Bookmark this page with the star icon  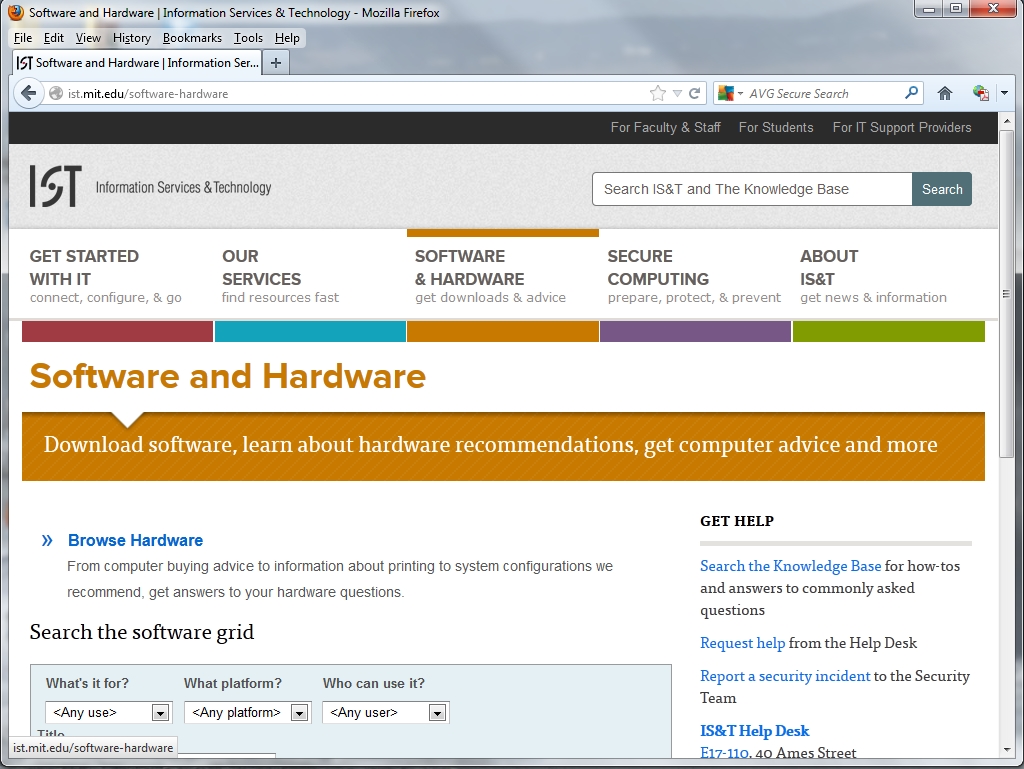[x=657, y=93]
